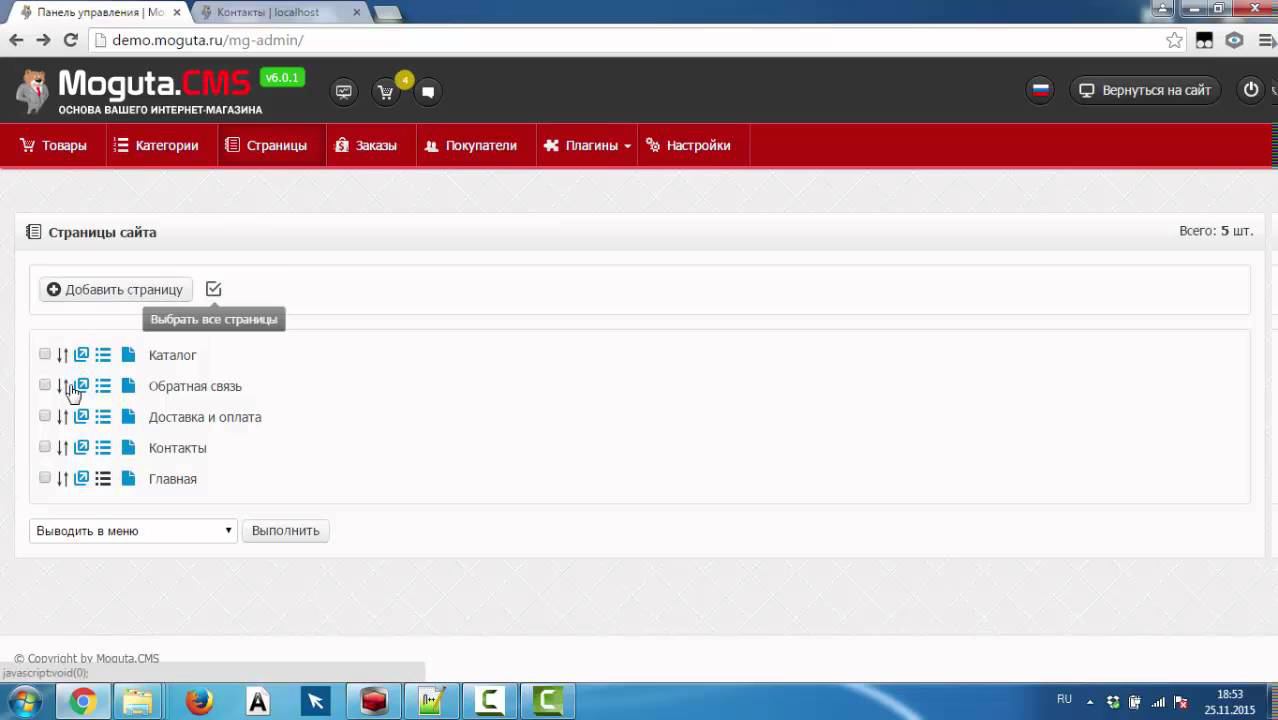Open the Обратная связь page name
The width and height of the screenshot is (1278, 720).
point(195,386)
